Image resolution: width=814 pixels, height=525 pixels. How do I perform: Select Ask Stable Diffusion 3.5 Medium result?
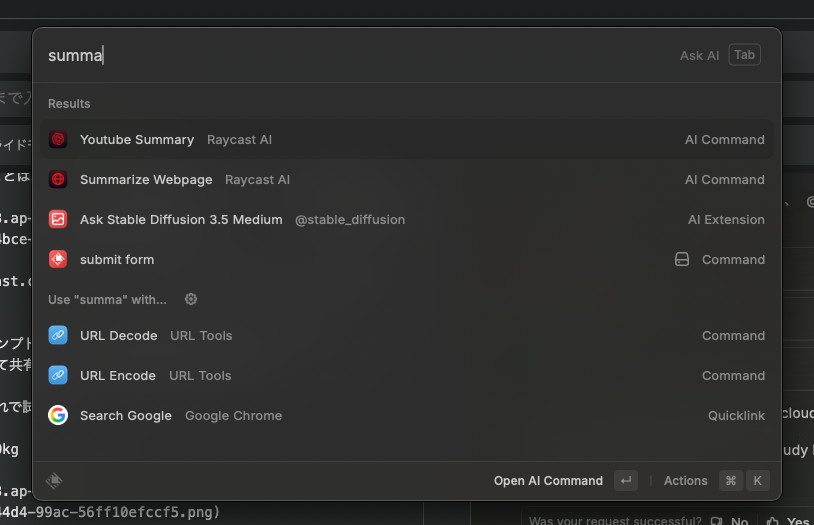[x=407, y=219]
